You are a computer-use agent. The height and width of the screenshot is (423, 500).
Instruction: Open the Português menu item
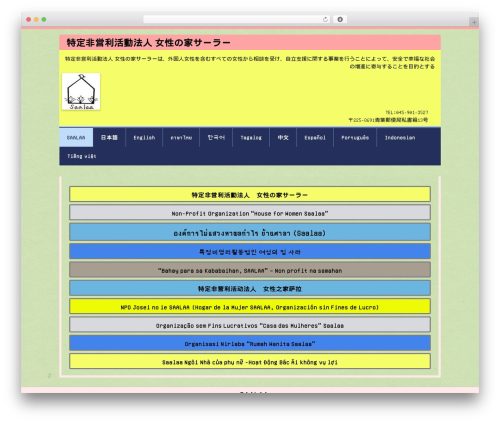(355, 137)
